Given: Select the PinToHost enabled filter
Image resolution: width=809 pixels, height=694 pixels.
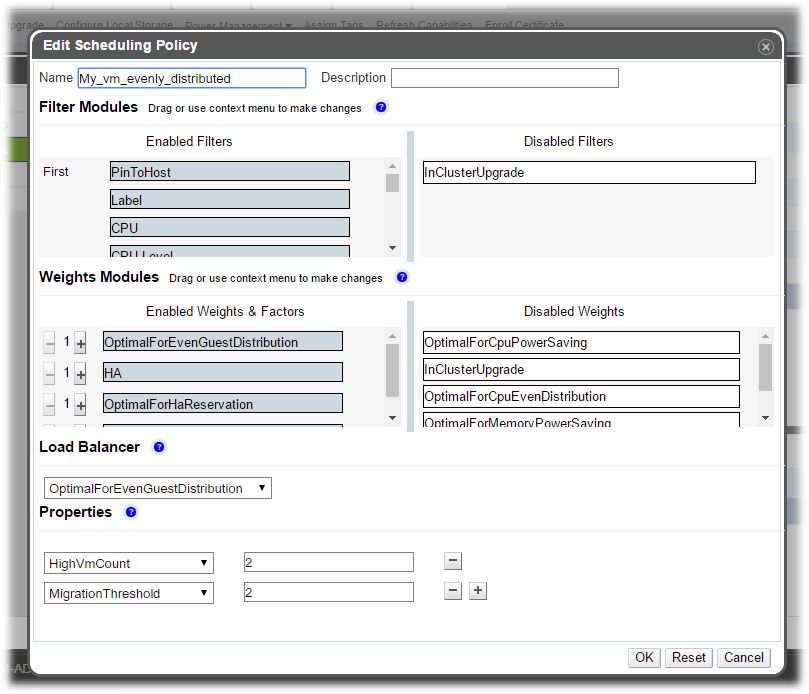Looking at the screenshot, I should [x=230, y=172].
